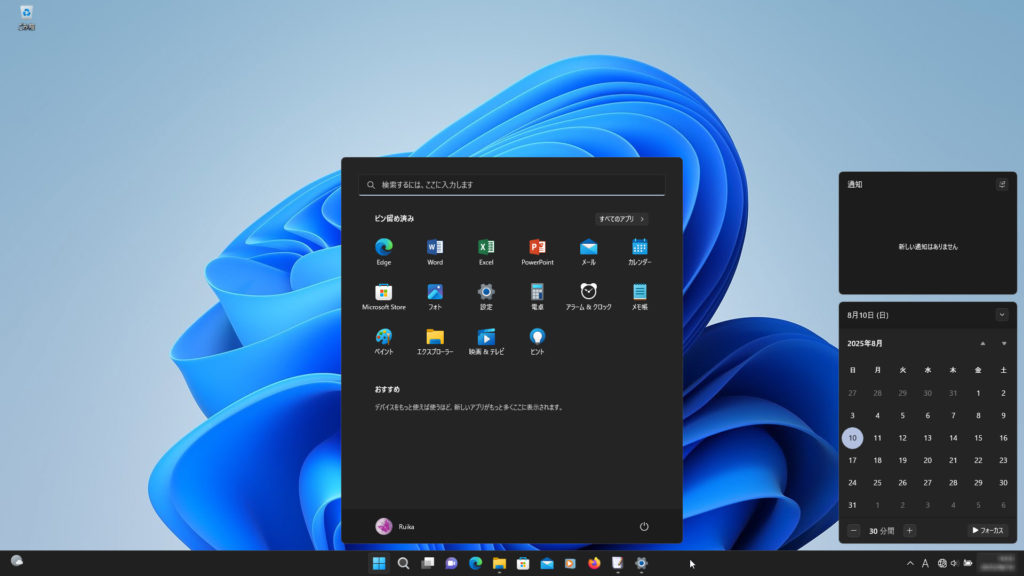The width and height of the screenshot is (1024, 576).
Task: Show hidden system tray icons
Action: [910, 563]
